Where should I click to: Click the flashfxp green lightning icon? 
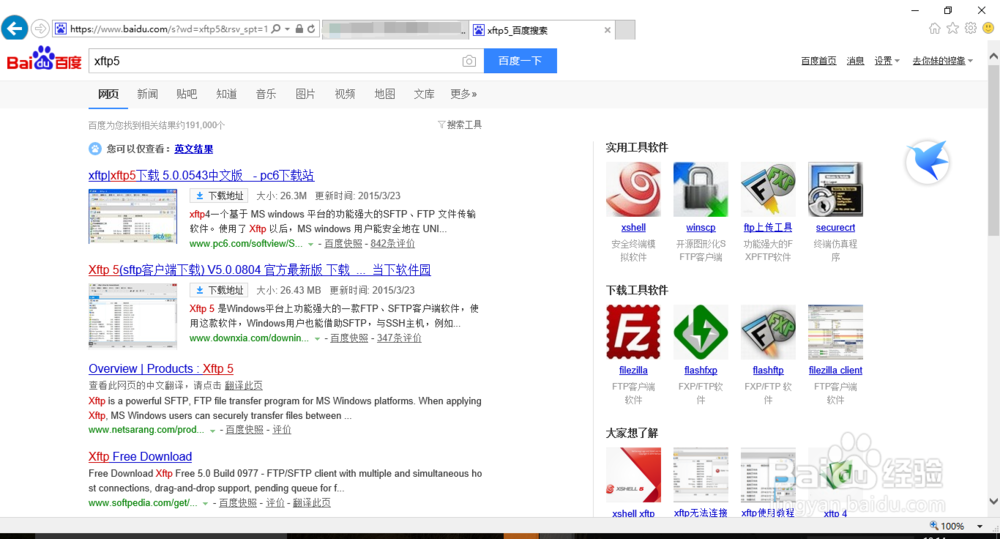(x=700, y=332)
